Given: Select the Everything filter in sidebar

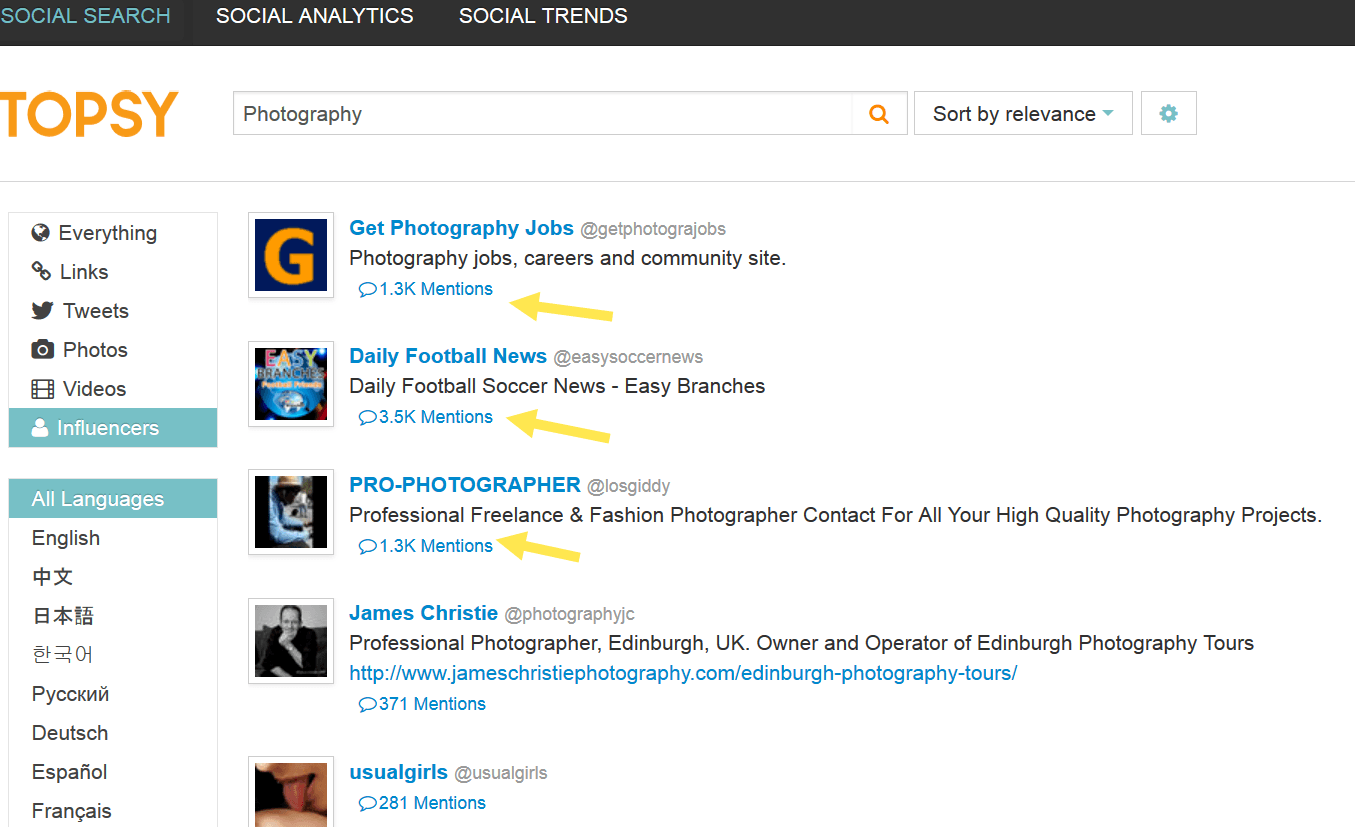Looking at the screenshot, I should pyautogui.click(x=107, y=233).
